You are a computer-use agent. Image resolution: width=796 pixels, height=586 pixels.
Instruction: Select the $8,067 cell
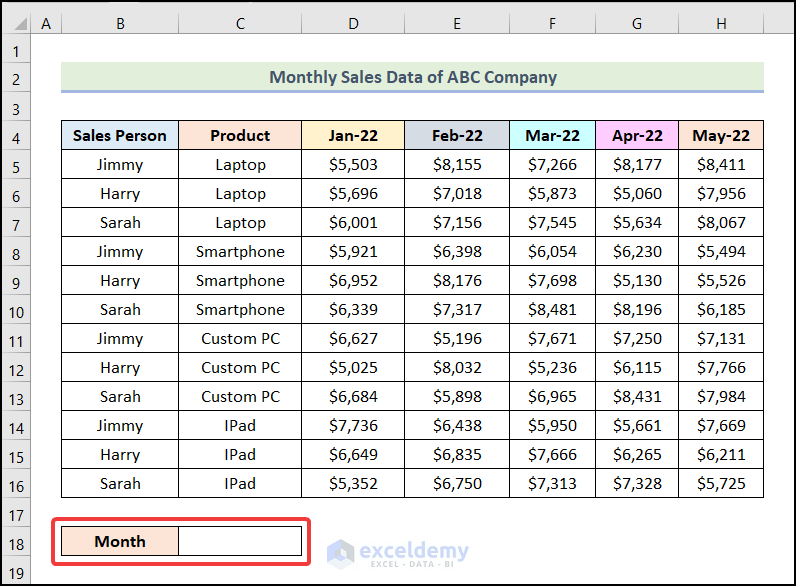[x=721, y=222]
